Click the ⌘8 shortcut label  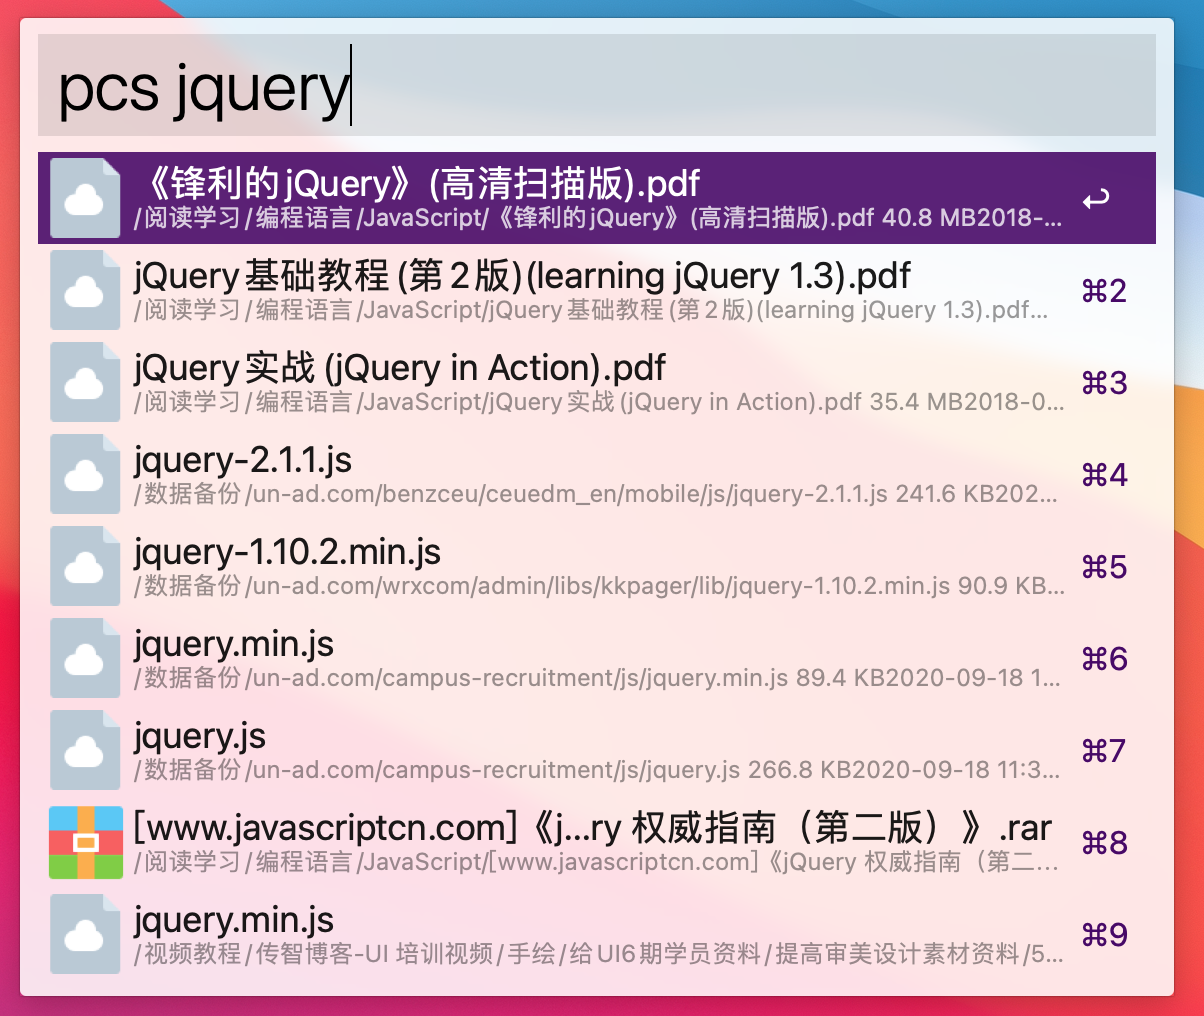pos(1104,843)
